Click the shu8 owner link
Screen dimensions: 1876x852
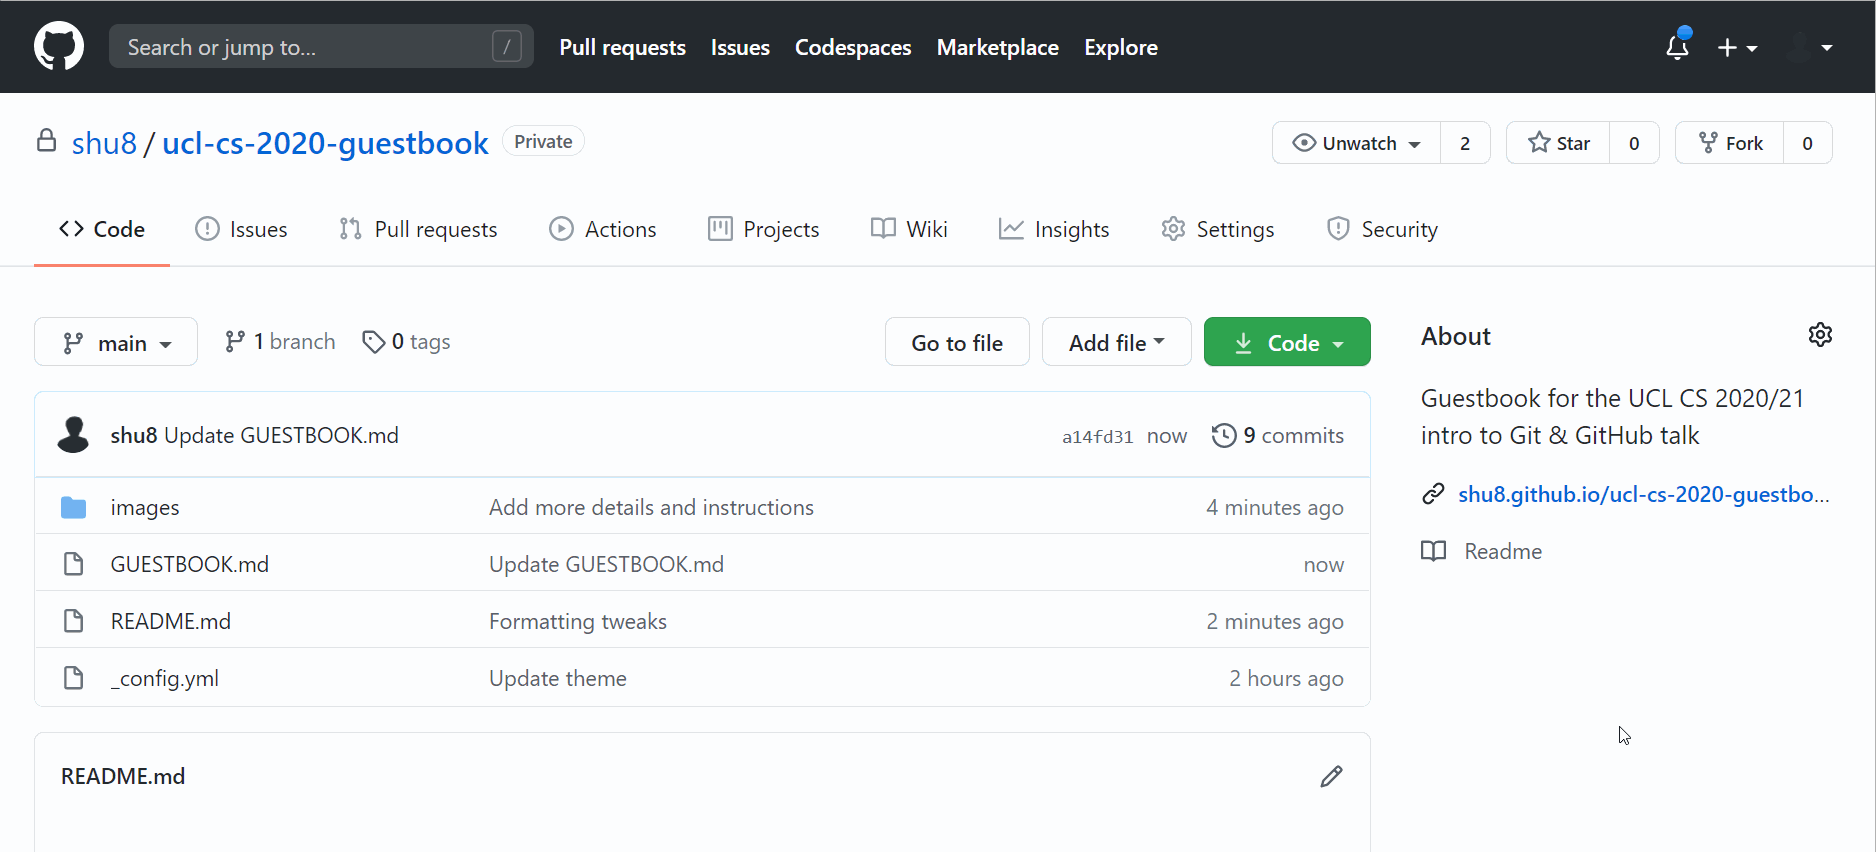(104, 143)
